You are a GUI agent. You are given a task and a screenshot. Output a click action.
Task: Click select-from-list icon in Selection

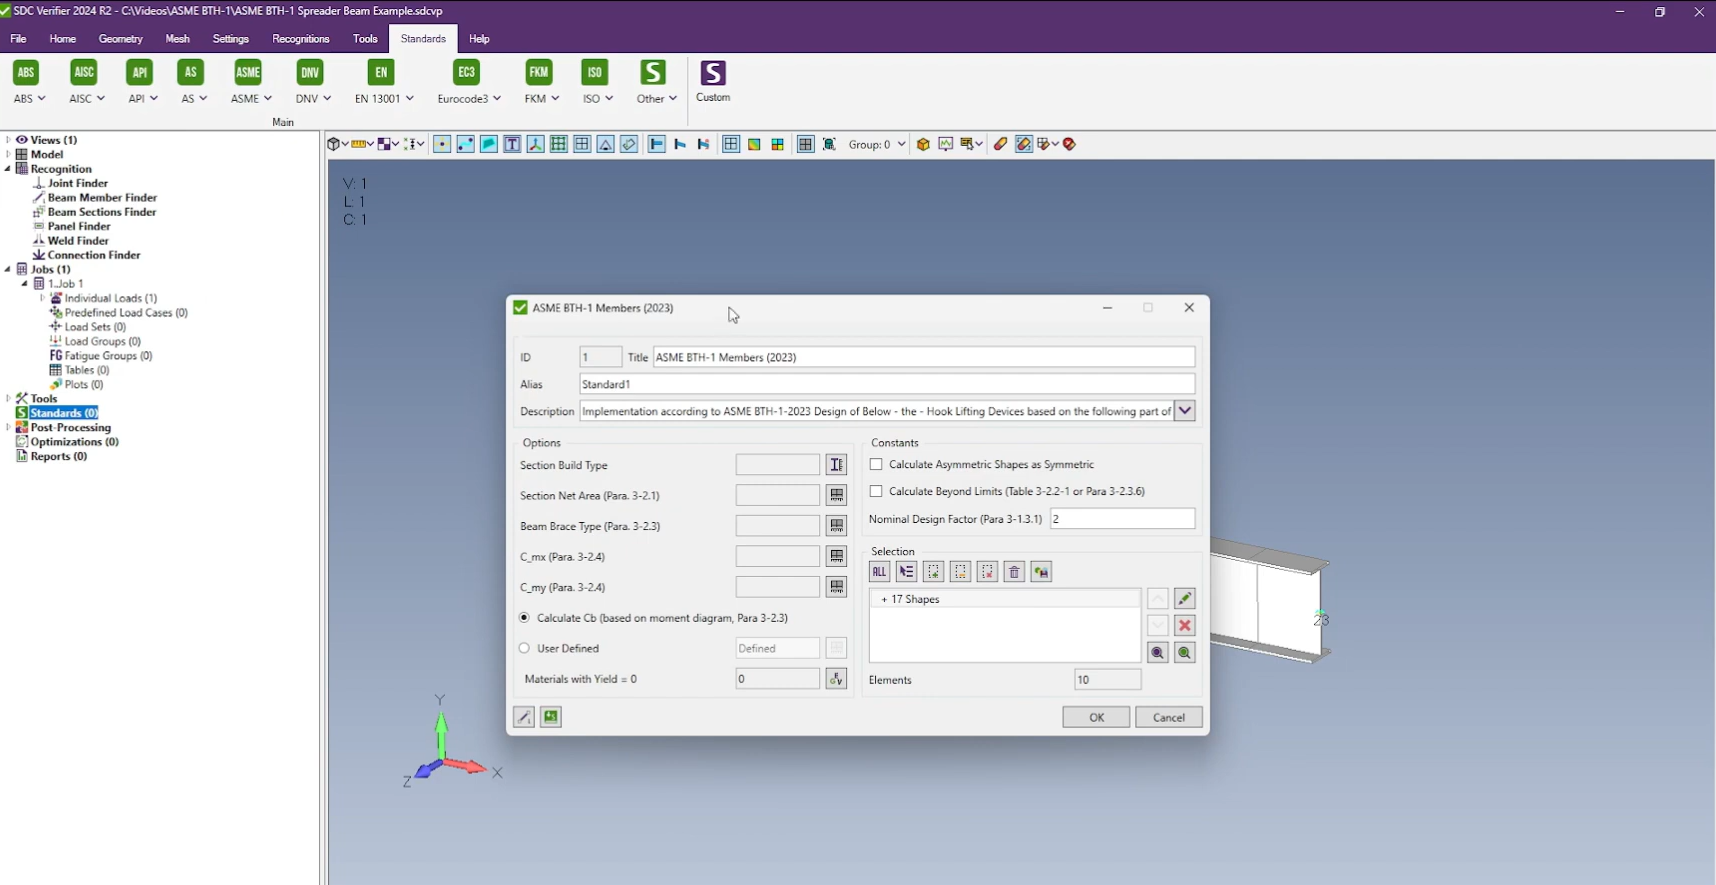(906, 572)
